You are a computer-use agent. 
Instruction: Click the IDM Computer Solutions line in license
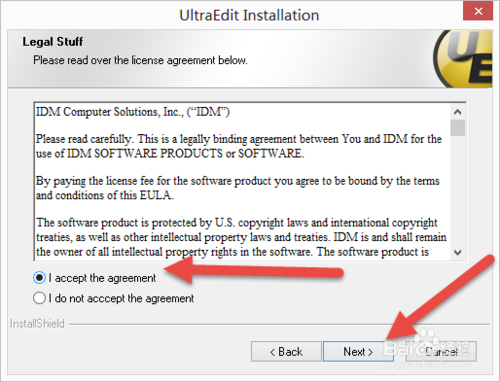click(133, 112)
